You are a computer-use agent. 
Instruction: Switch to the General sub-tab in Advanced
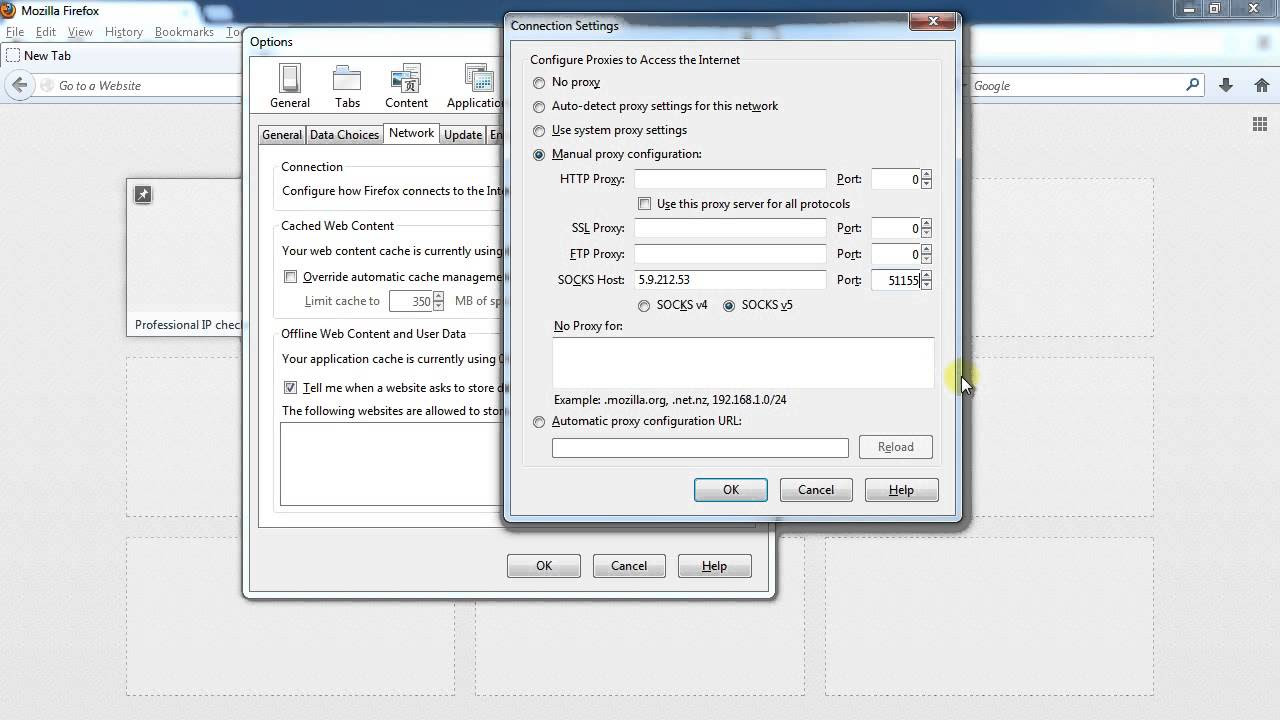(281, 135)
